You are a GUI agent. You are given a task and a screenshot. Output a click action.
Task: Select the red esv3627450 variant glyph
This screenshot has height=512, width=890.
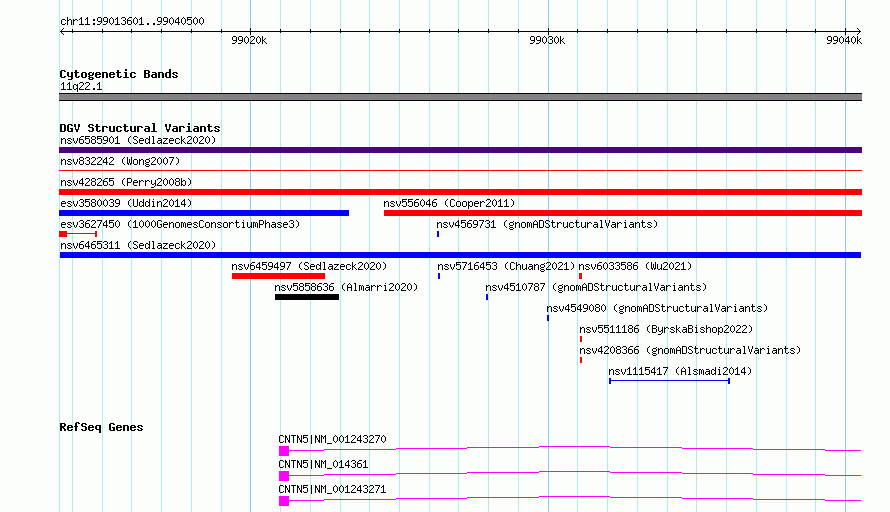point(78,234)
